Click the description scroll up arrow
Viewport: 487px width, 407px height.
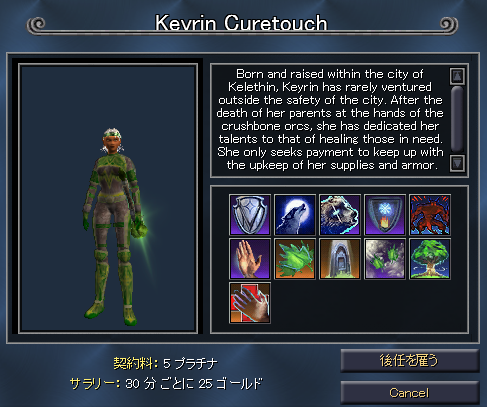pos(457,76)
